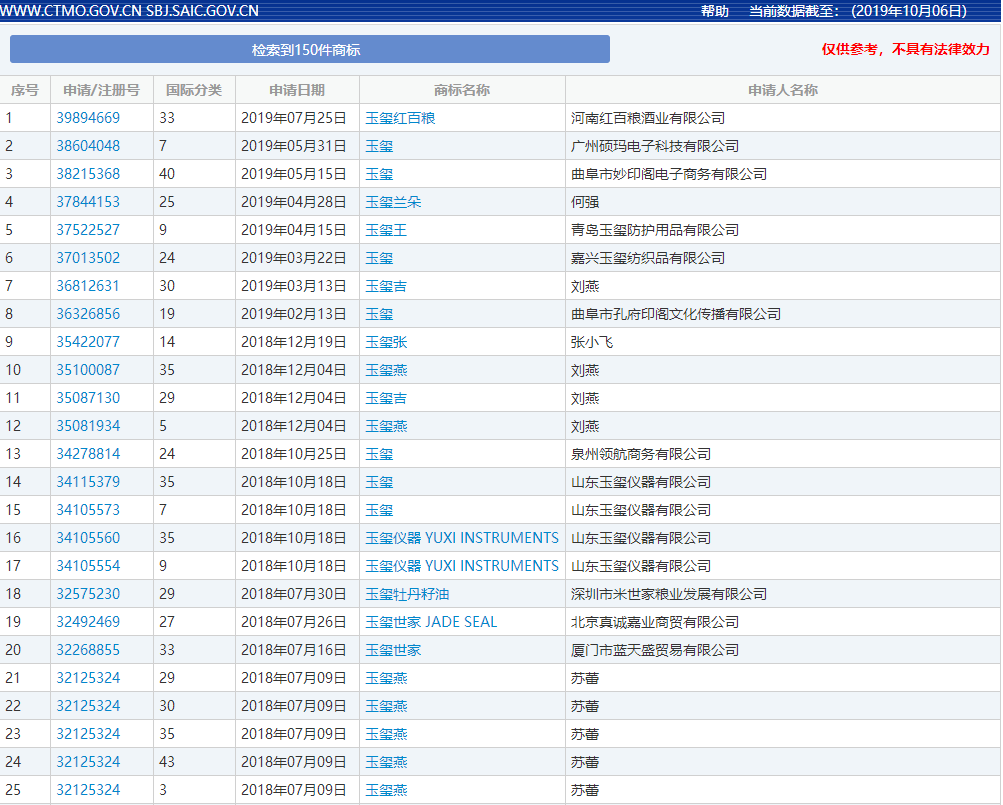Open trademark 玉玺 in row 2
This screenshot has width=1003, height=805.
[x=379, y=146]
